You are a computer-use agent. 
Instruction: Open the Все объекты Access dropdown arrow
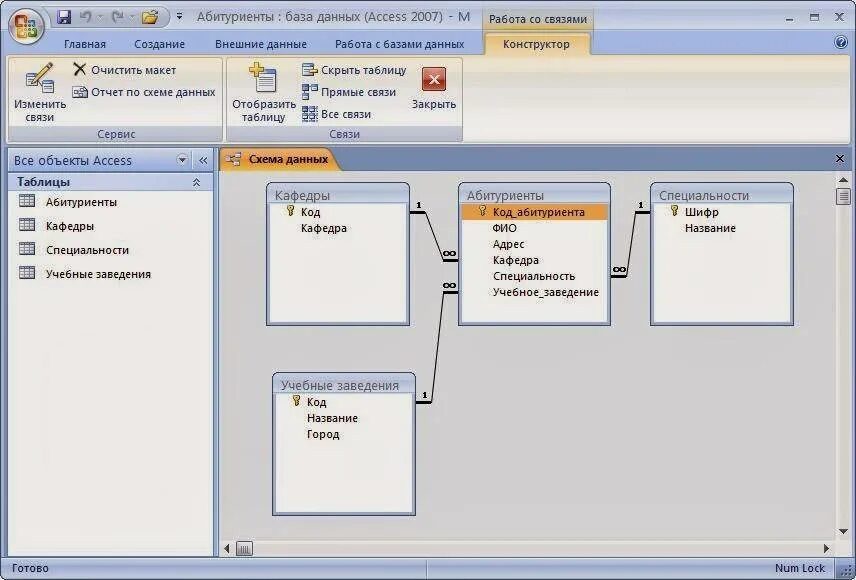(x=182, y=160)
